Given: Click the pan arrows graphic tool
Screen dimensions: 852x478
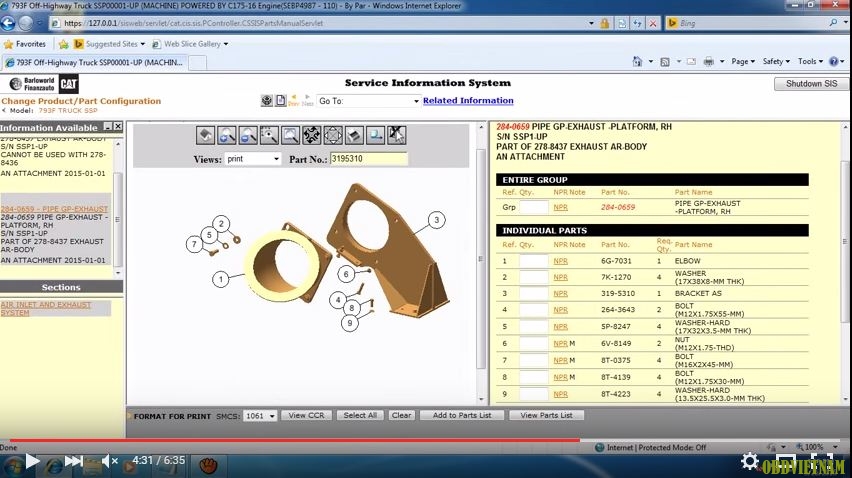Looking at the screenshot, I should pyautogui.click(x=311, y=135).
